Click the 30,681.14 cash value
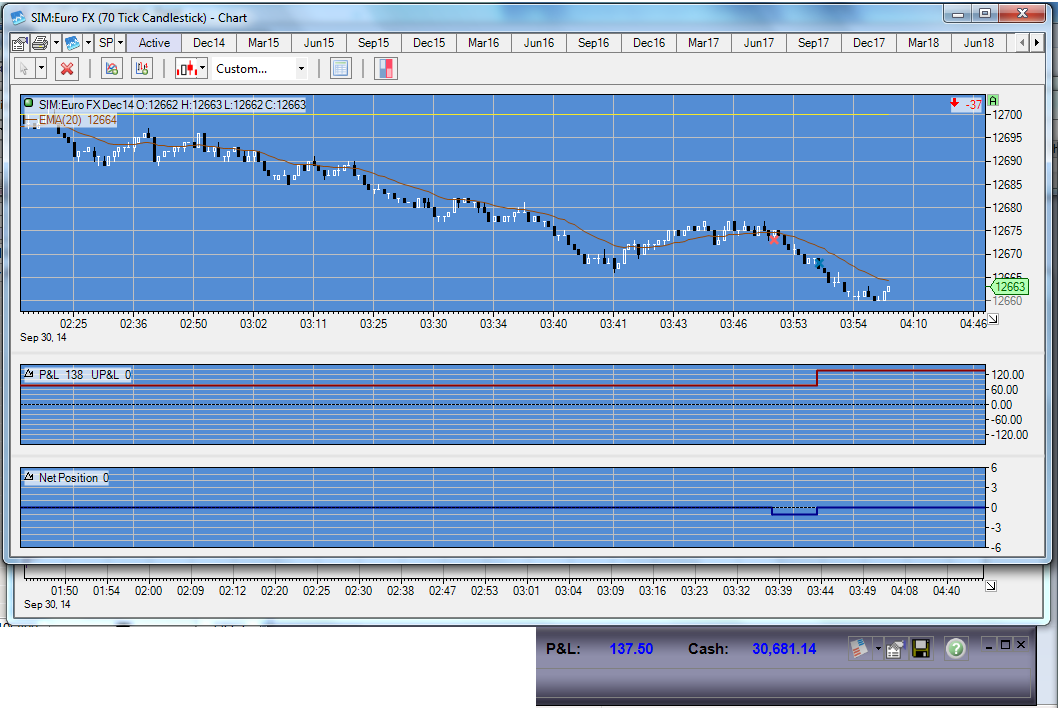The width and height of the screenshot is (1058, 708). click(x=784, y=649)
